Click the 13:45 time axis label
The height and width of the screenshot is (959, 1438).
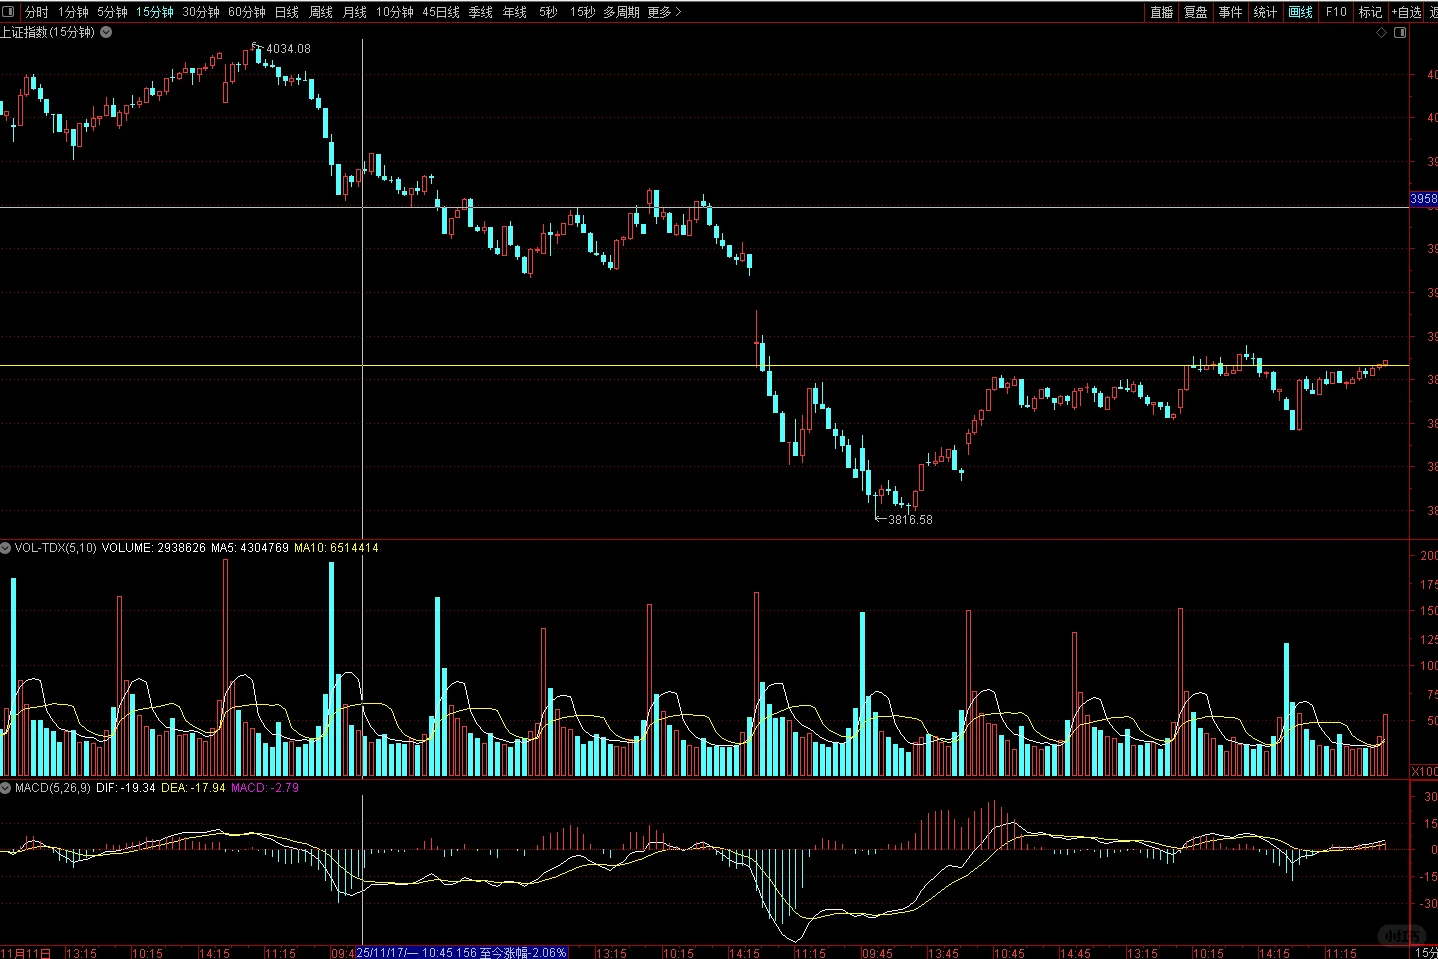pyautogui.click(x=943, y=953)
